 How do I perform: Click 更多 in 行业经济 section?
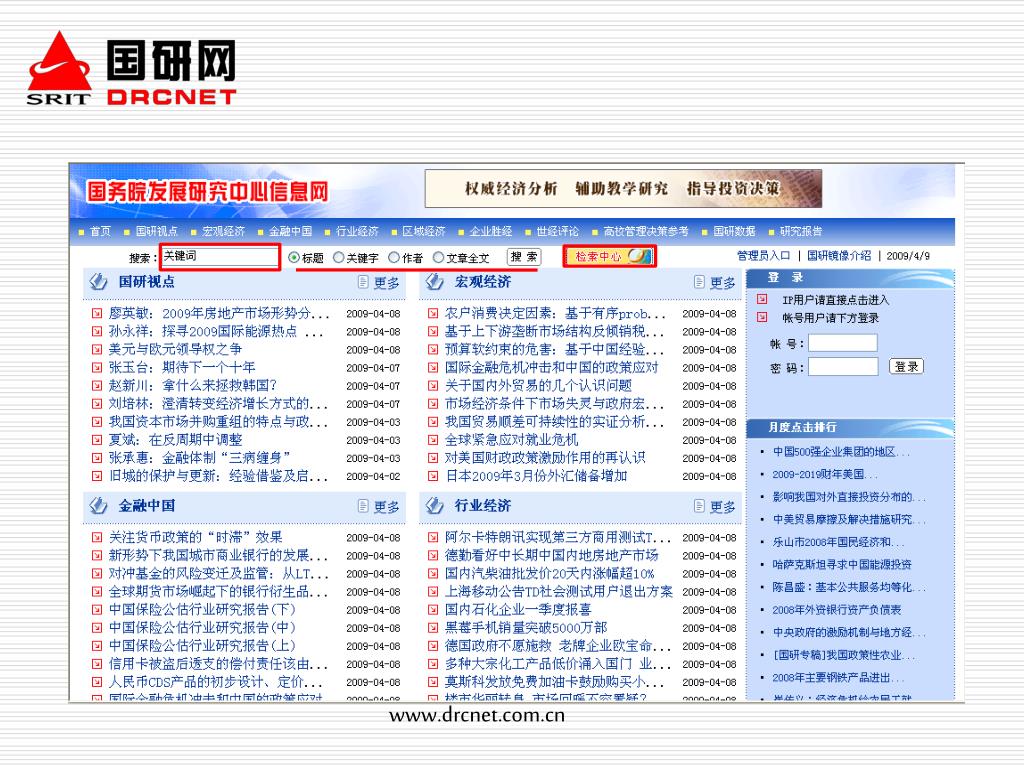[x=723, y=507]
